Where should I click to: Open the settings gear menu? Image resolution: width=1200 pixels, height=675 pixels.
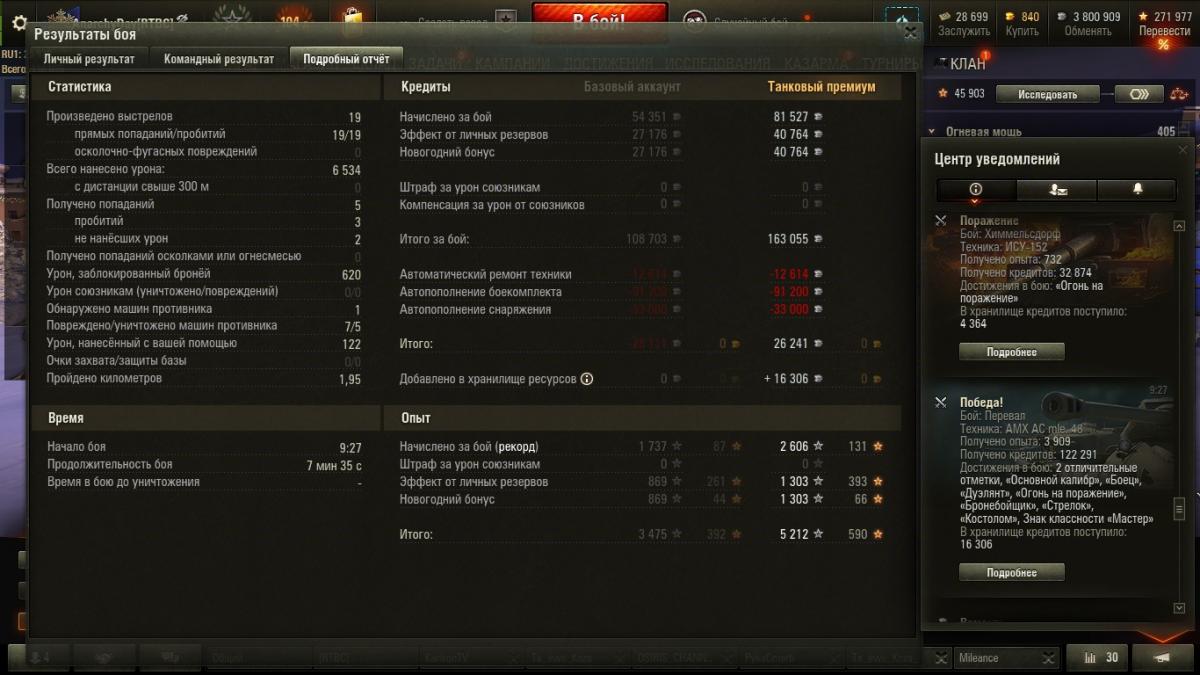19,21
